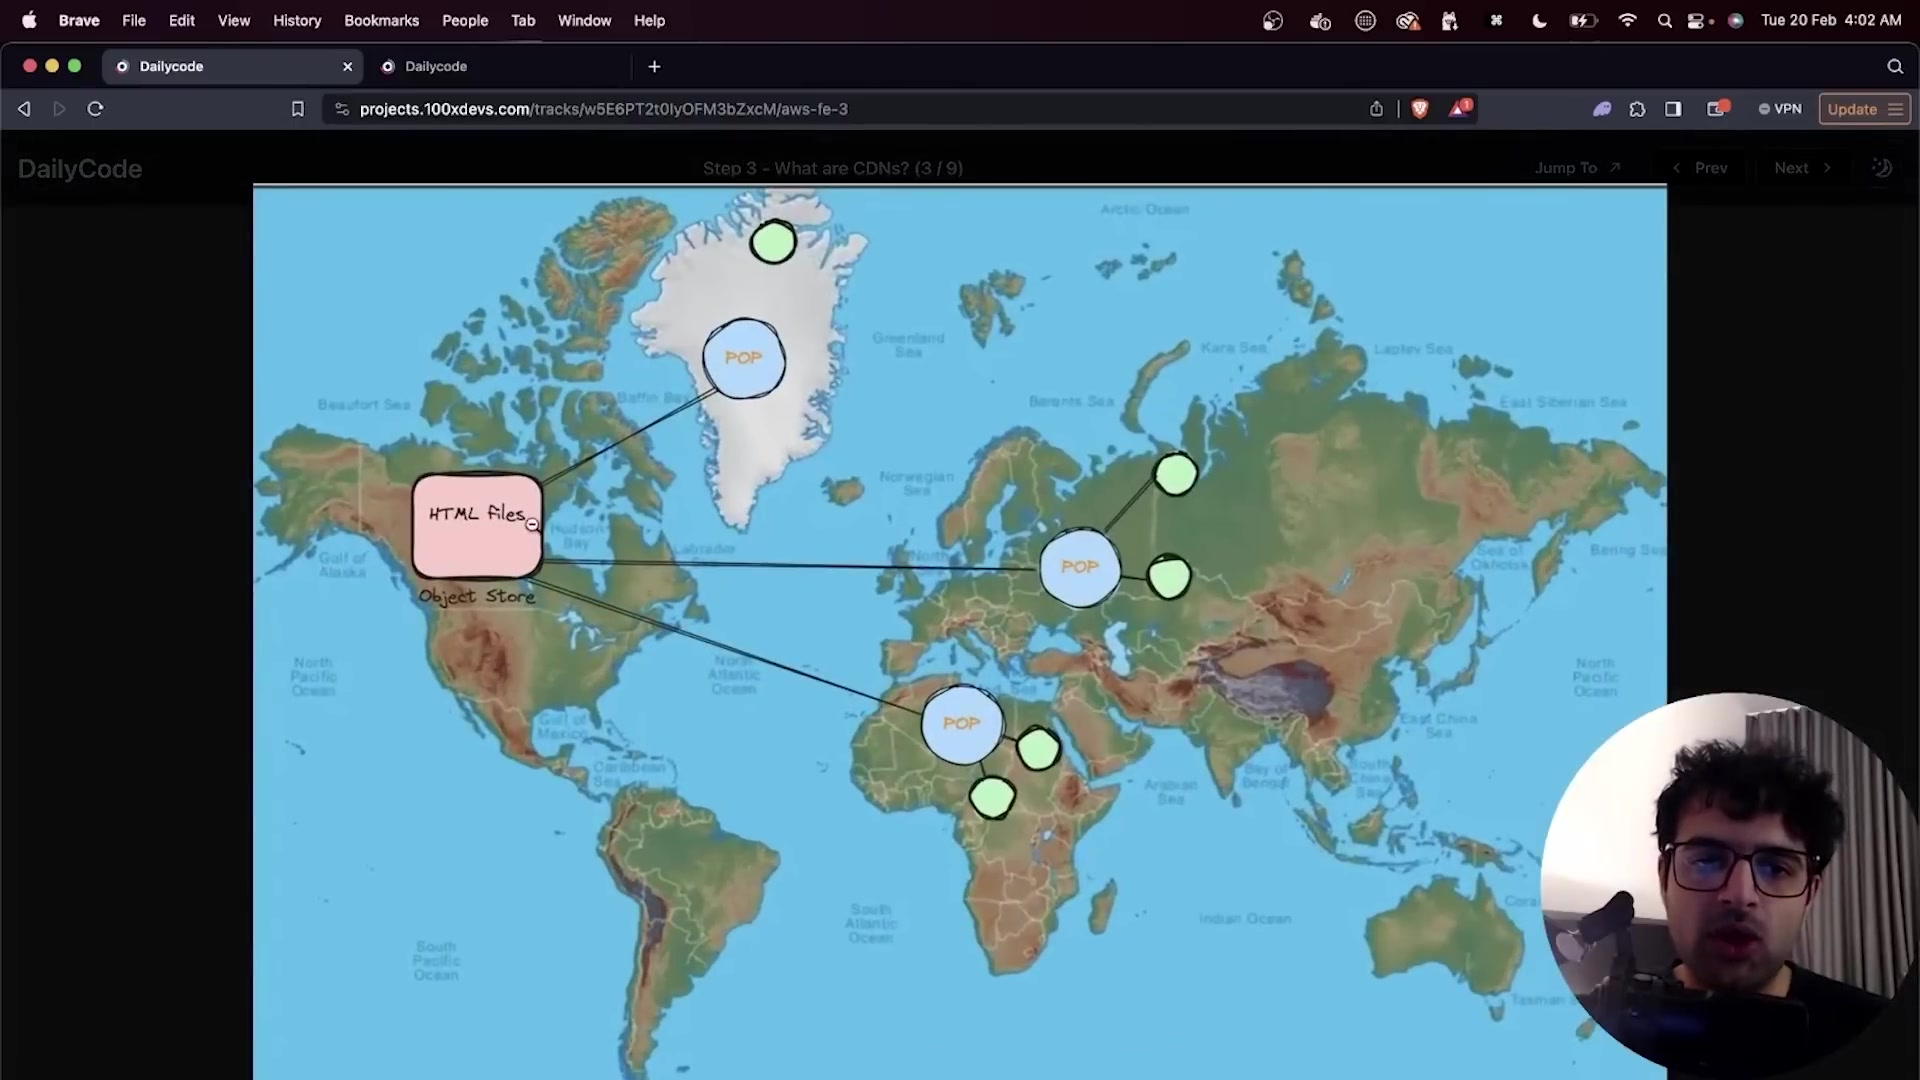Click the POP circle over Africa
The width and height of the screenshot is (1920, 1080).
(961, 724)
